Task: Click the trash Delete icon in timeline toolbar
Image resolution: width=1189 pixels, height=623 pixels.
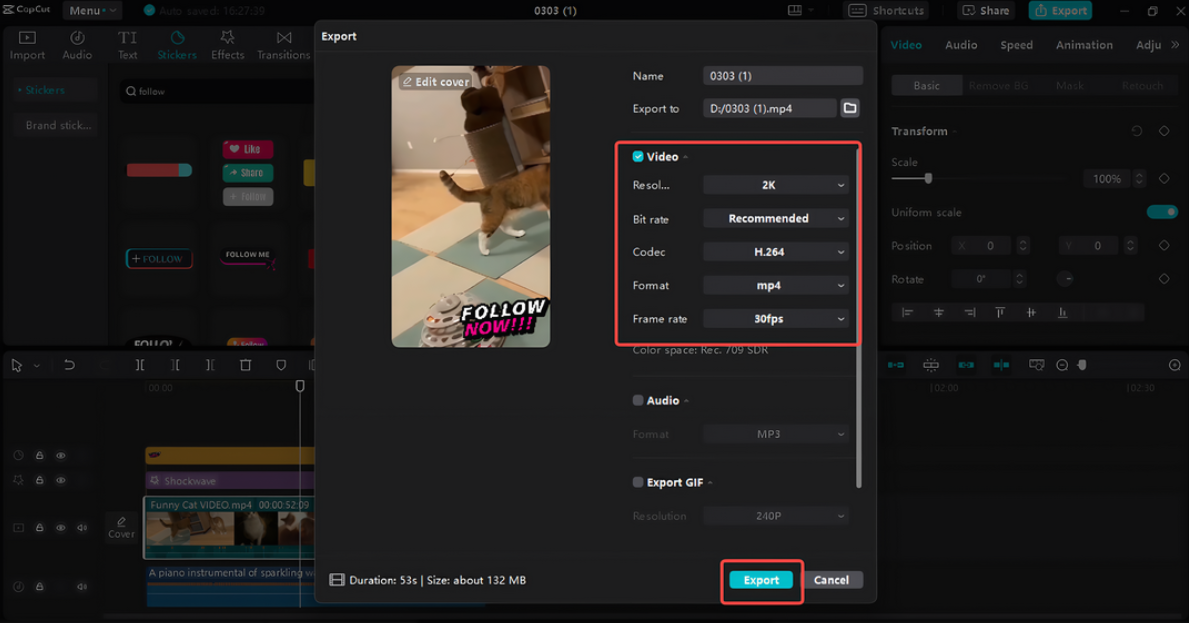Action: [245, 365]
